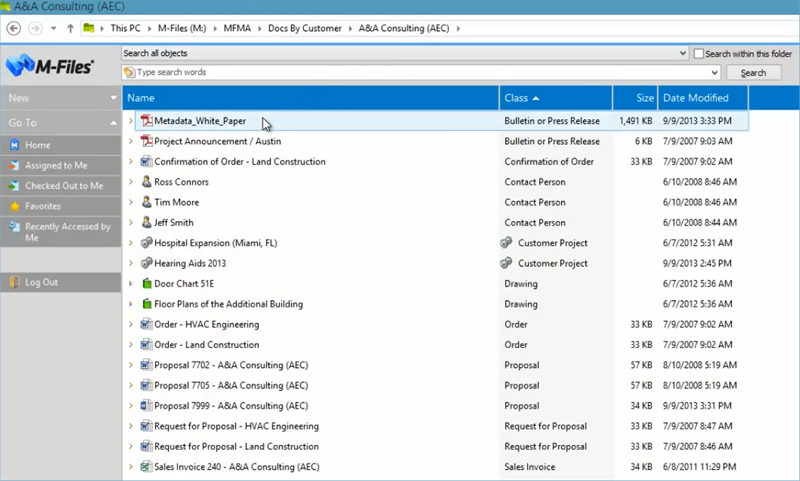Screen dimensions: 800x481
Task: Collapse the Go To section
Action: click(113, 123)
